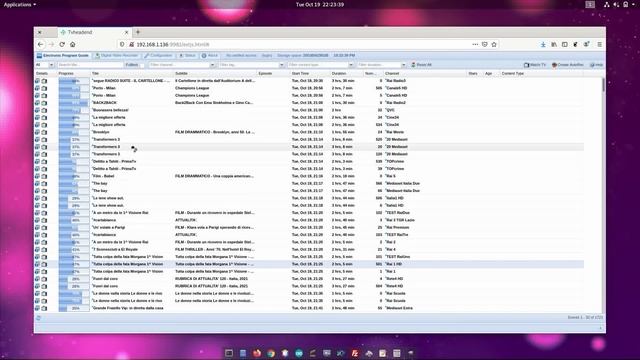This screenshot has width=640, height=360.
Task: Open the Configuration tab
Action: 158,56
